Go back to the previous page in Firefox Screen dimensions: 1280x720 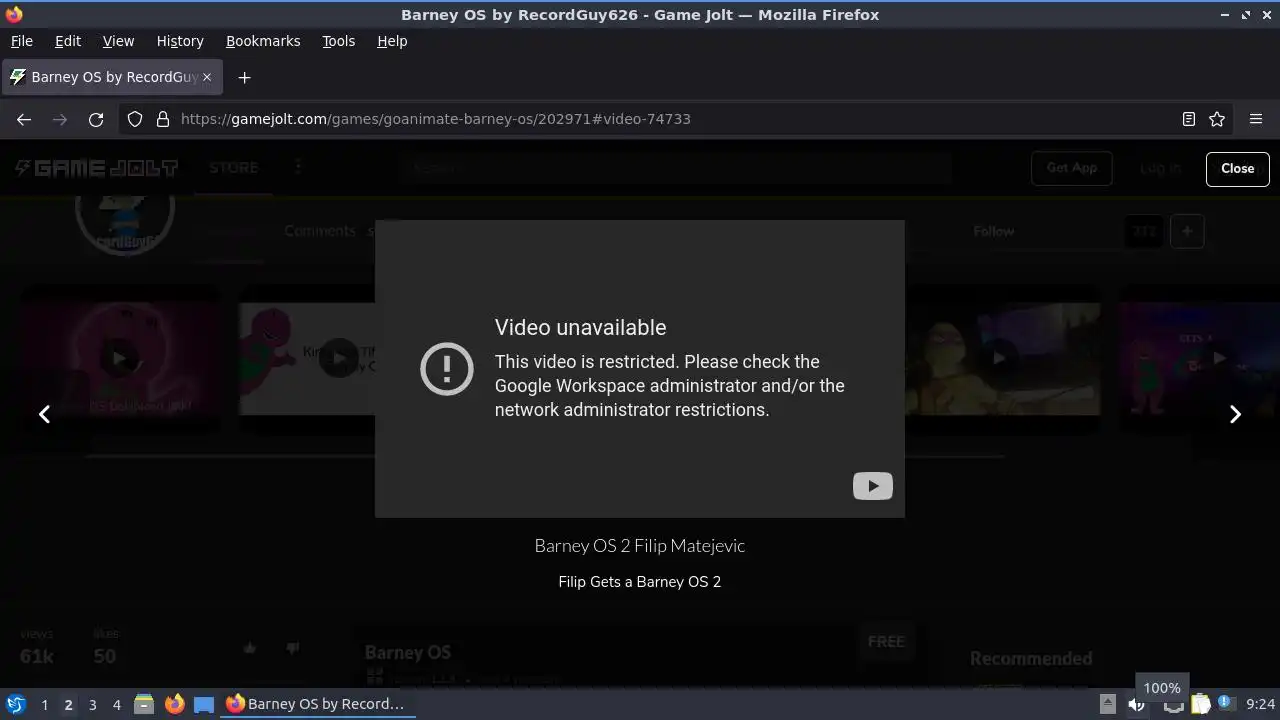tap(24, 119)
